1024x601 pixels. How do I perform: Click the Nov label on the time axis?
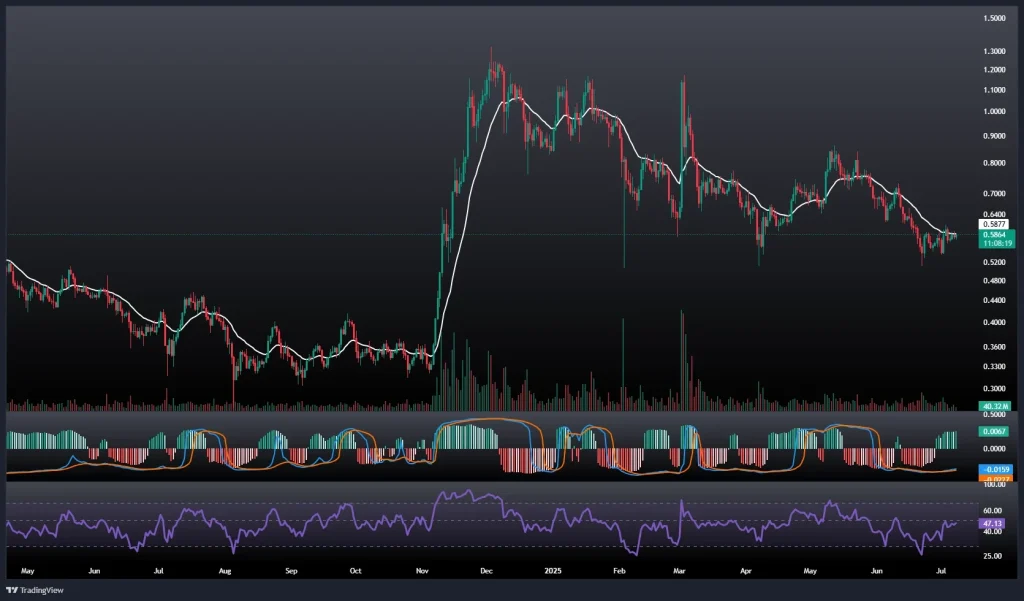pos(422,571)
